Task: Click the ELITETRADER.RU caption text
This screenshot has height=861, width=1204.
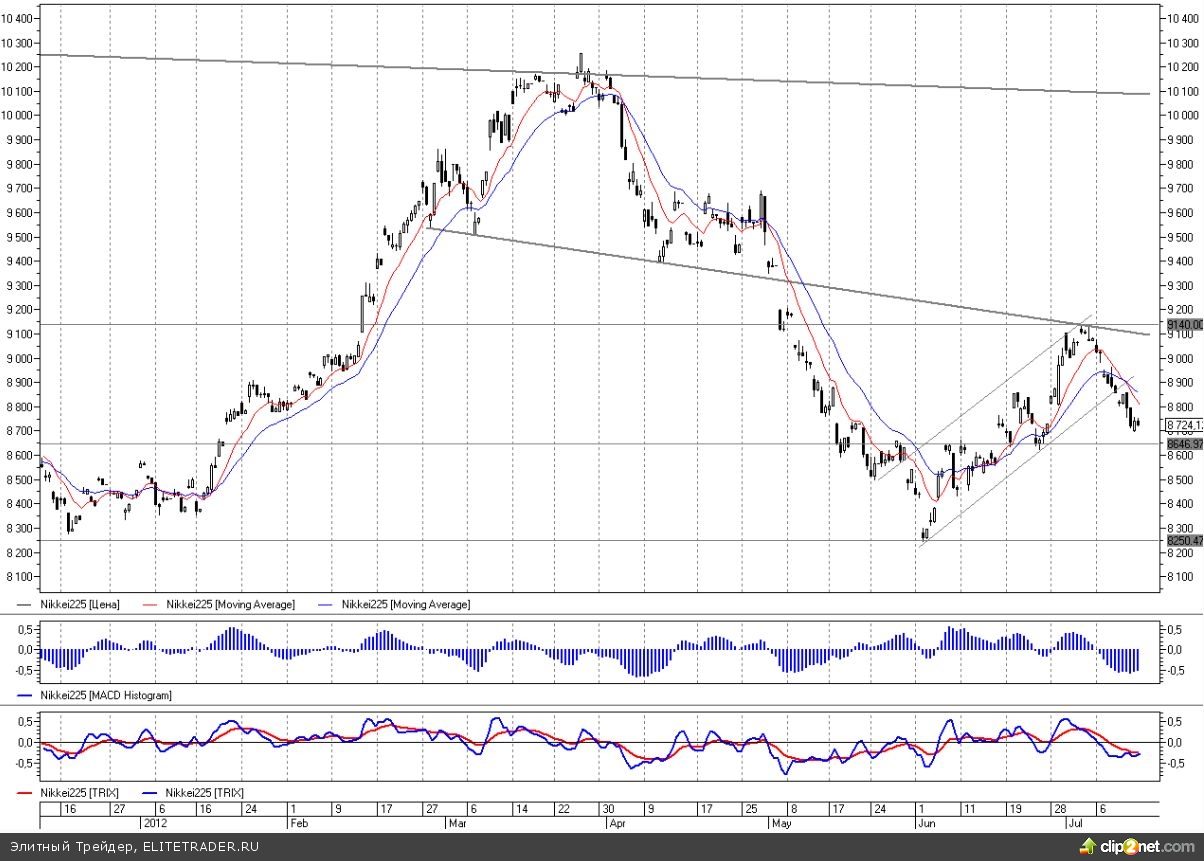Action: [x=200, y=846]
